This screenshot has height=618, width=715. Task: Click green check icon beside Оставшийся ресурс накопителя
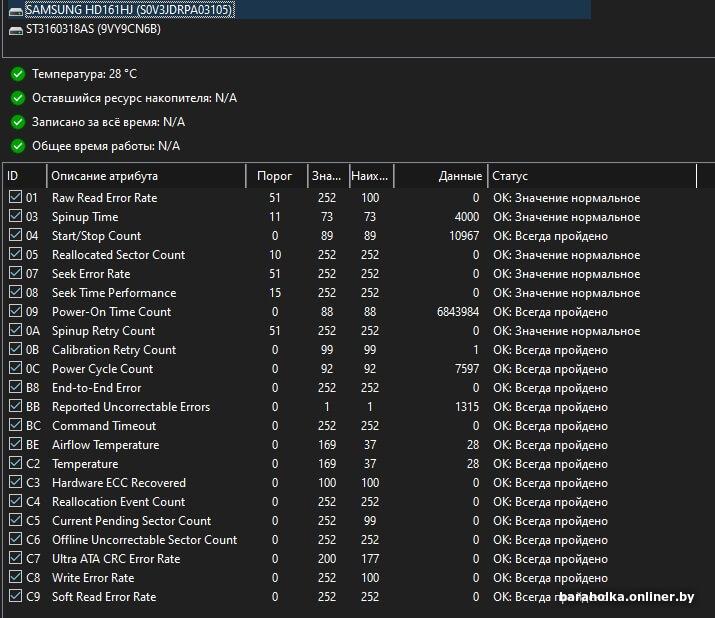[x=18, y=98]
